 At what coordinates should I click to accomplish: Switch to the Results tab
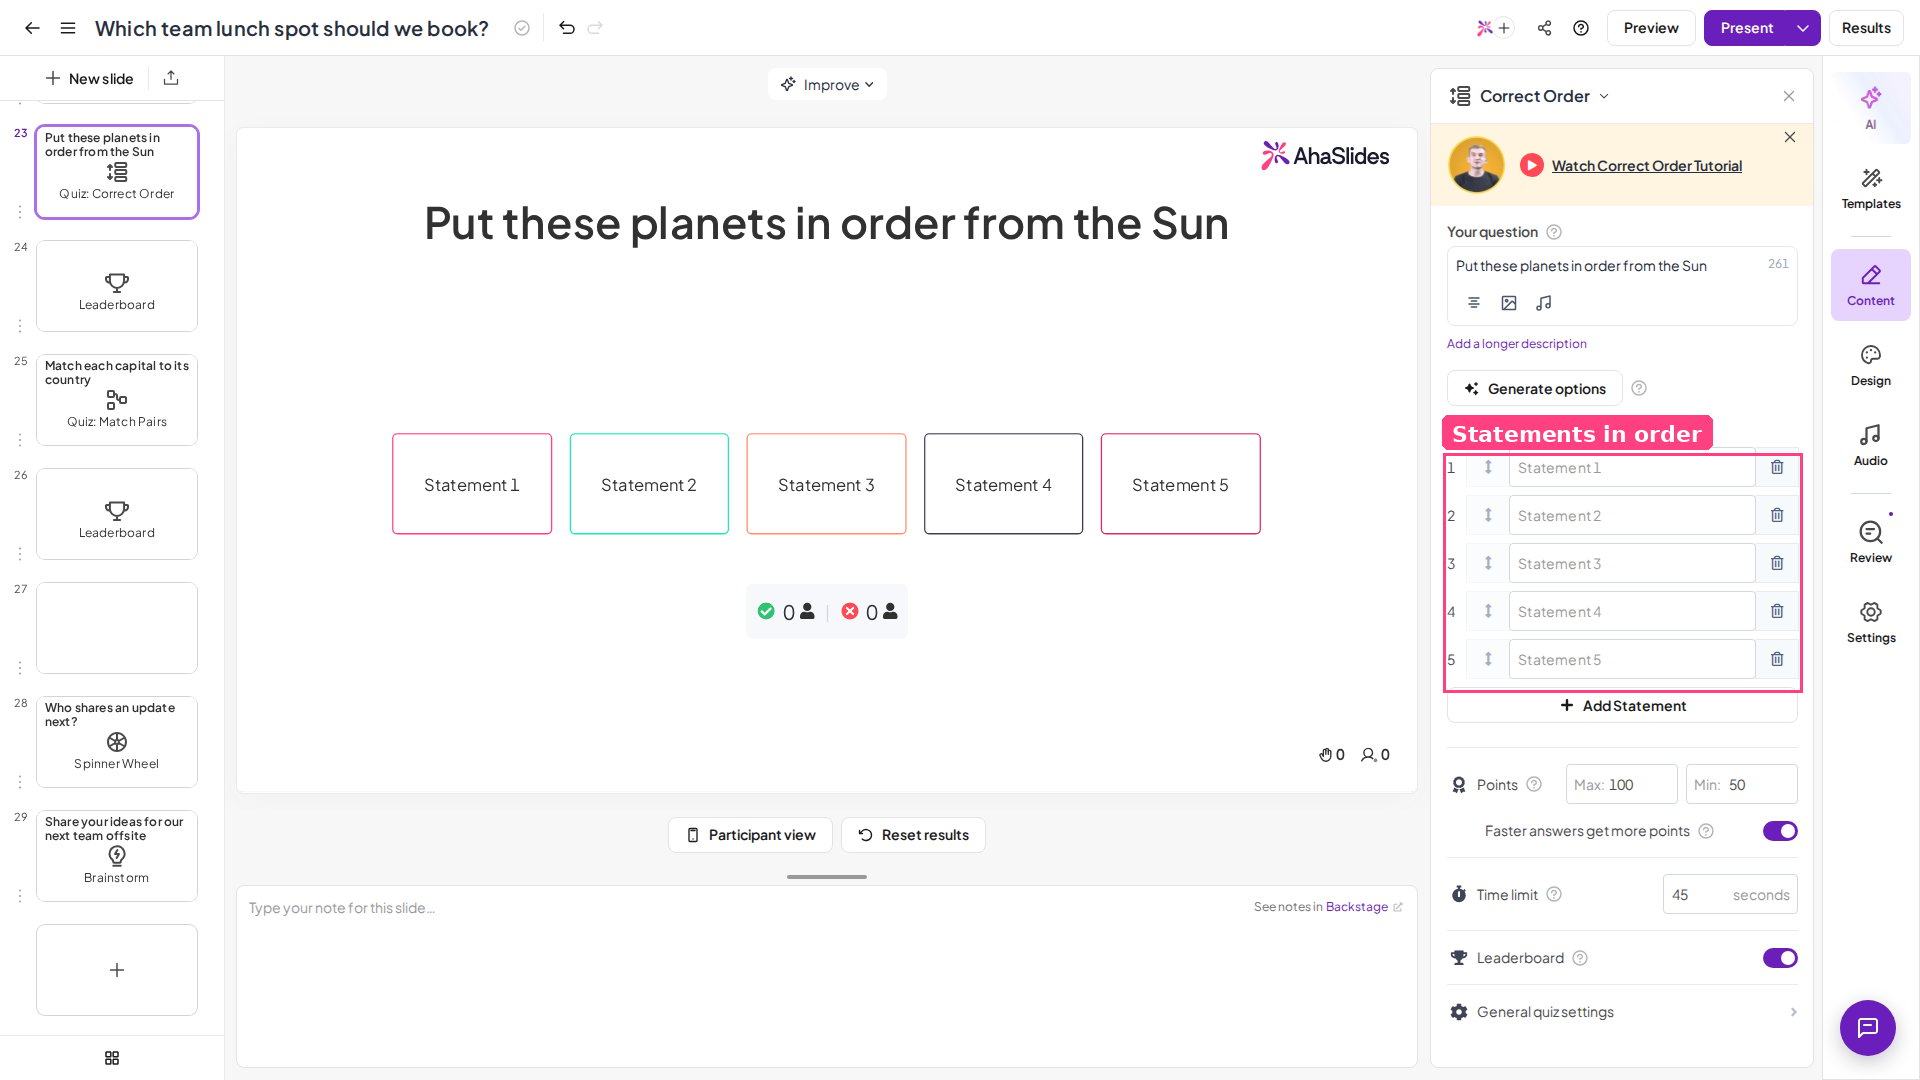1865,28
